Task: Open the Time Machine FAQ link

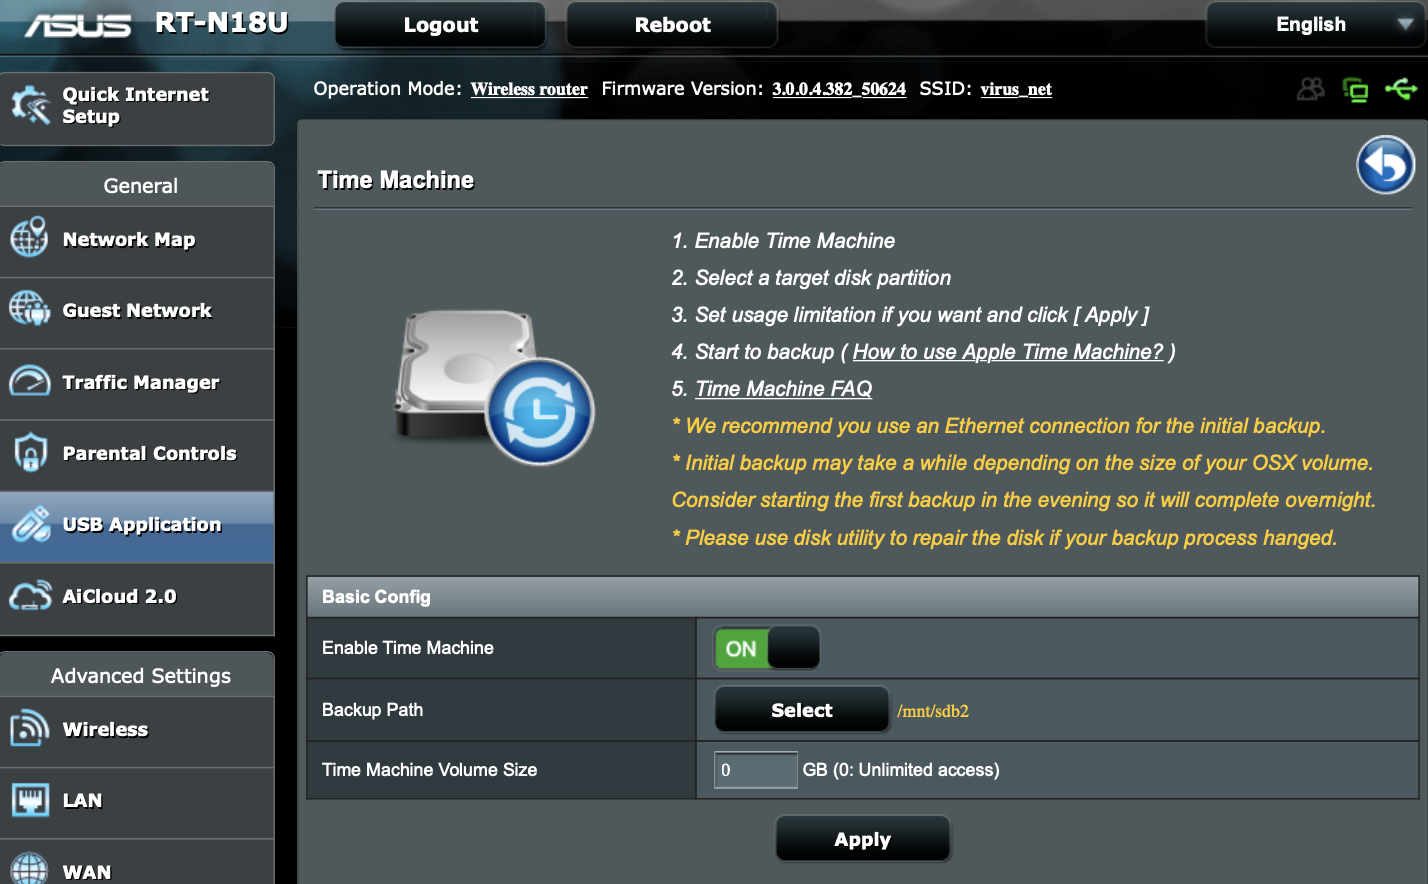Action: pos(783,389)
